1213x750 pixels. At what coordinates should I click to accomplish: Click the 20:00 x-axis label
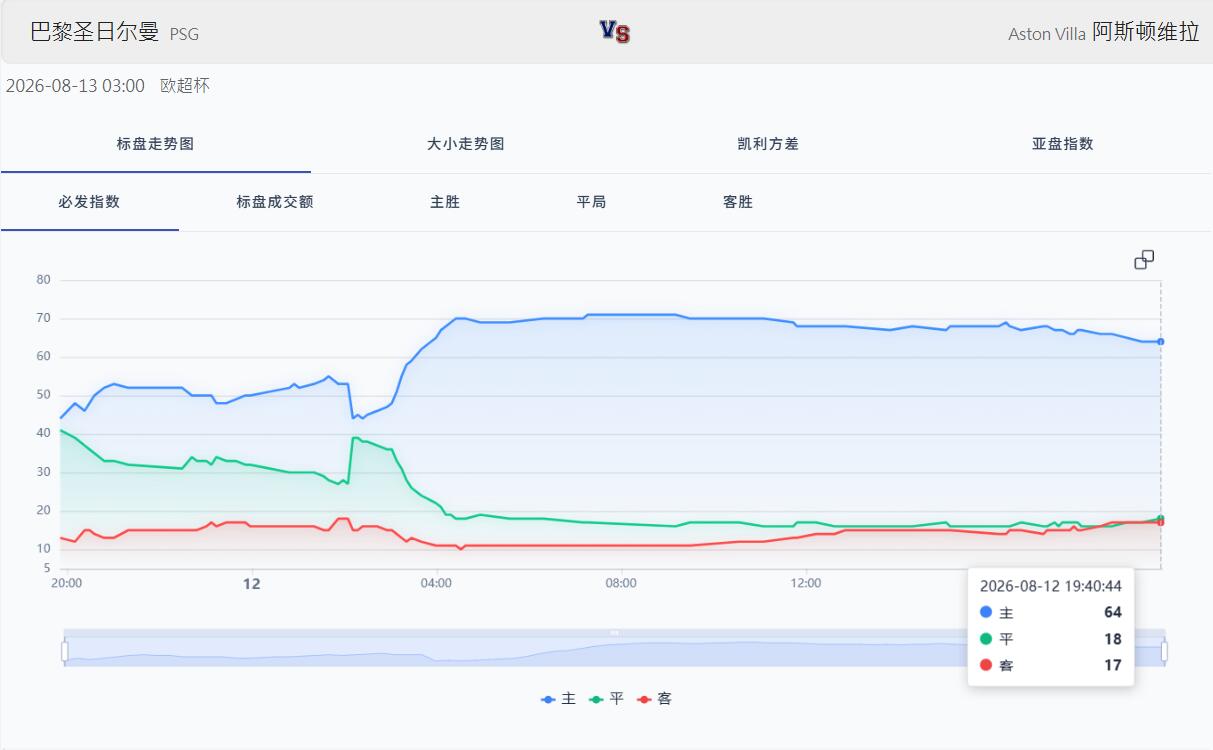point(67,583)
